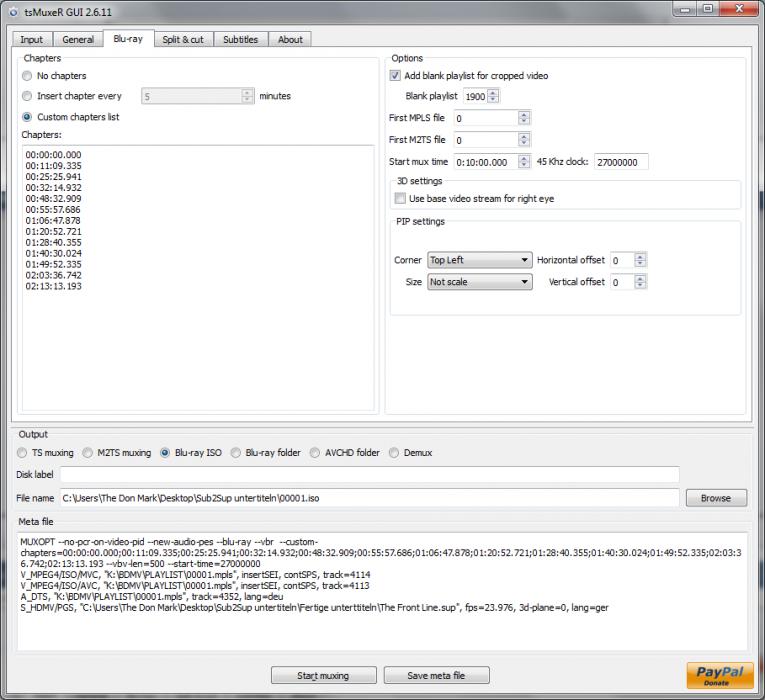Click the tsMuxeR title bar app icon
This screenshot has height=700, width=765.
(x=12, y=9)
